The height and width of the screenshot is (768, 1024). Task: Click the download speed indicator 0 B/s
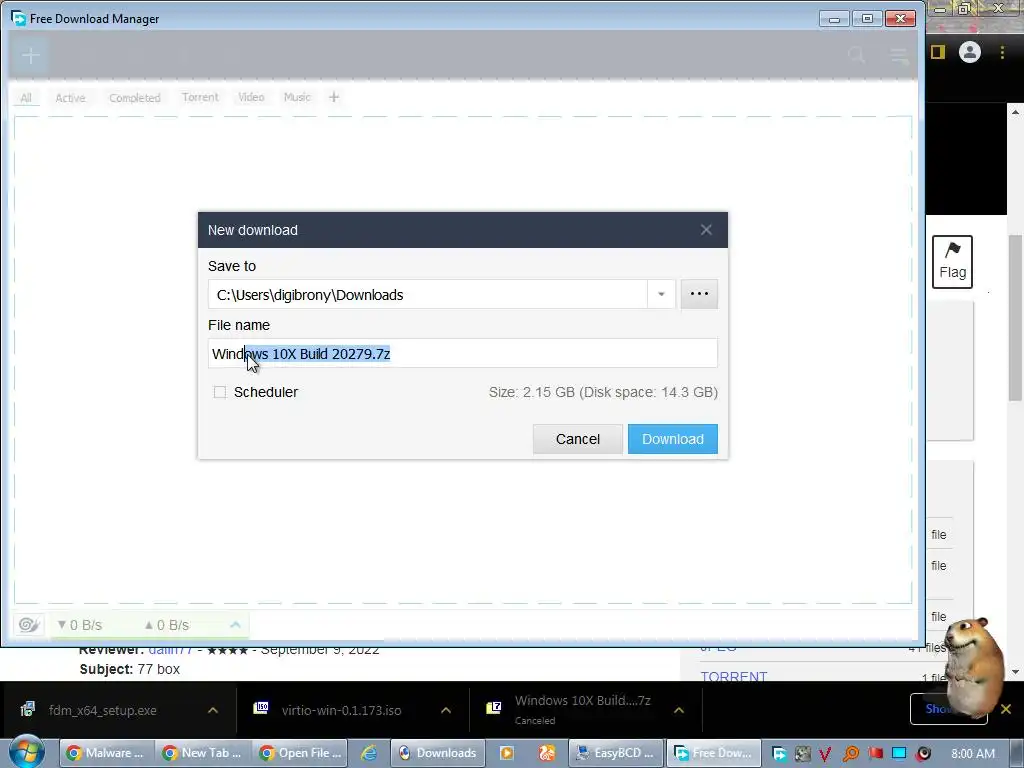click(x=80, y=625)
